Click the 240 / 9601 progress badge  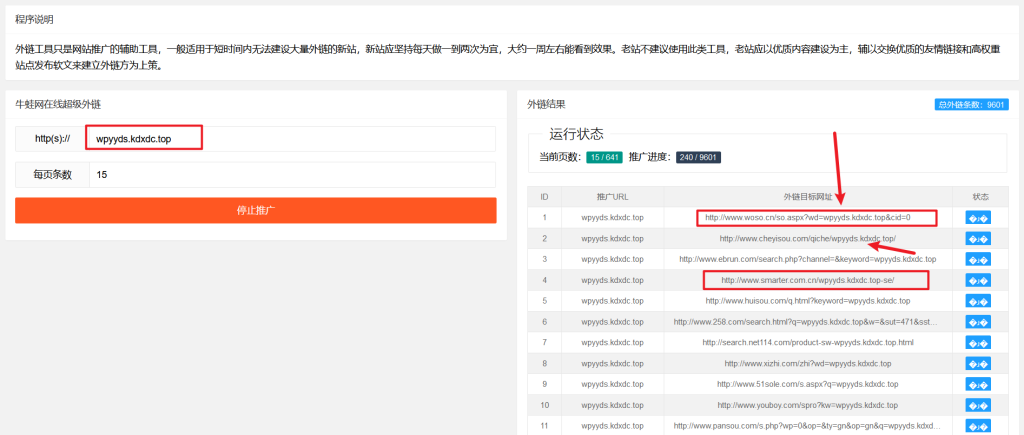[x=698, y=157]
